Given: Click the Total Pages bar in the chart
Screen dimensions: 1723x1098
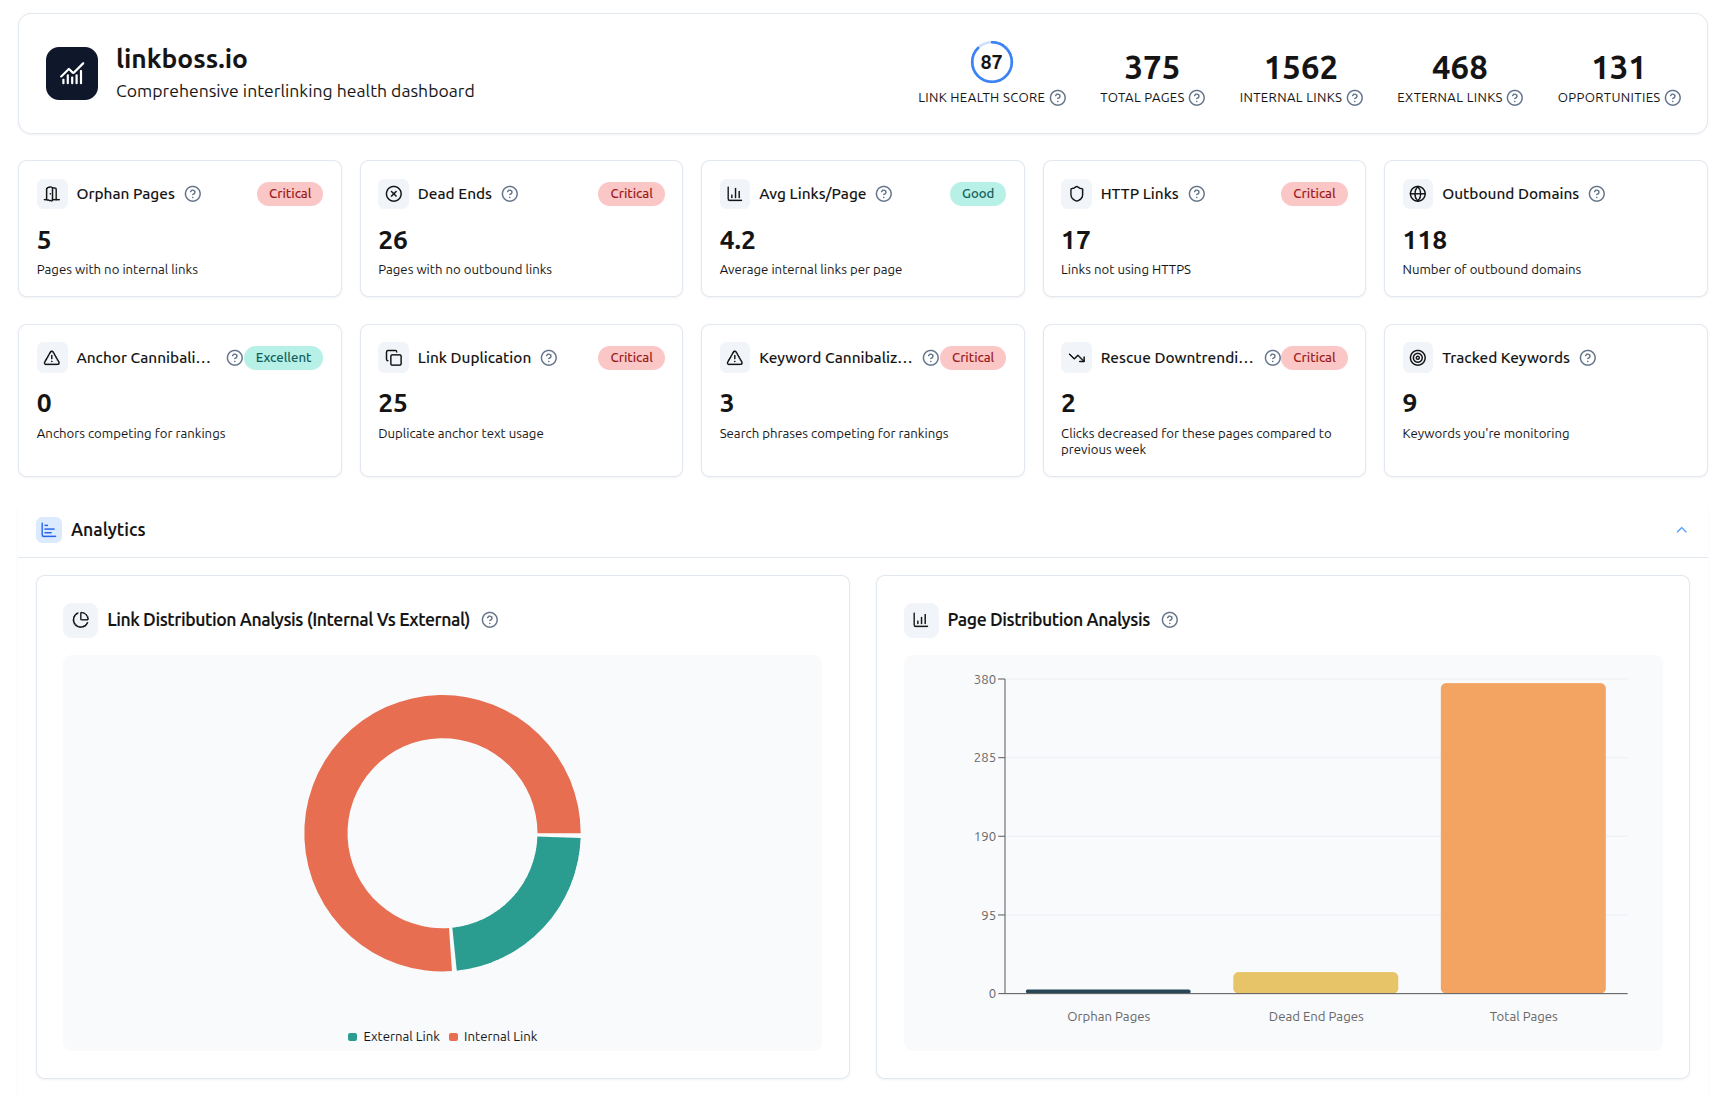Looking at the screenshot, I should tap(1522, 840).
